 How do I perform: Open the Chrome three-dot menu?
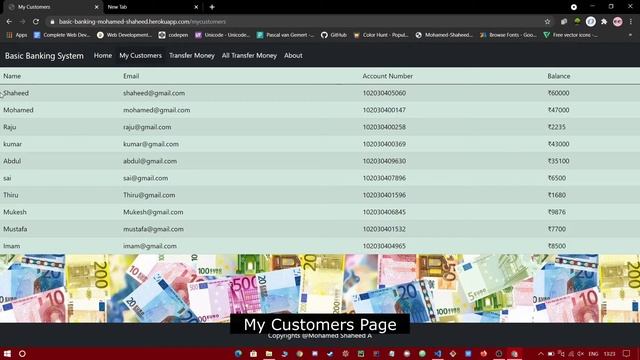pos(631,22)
